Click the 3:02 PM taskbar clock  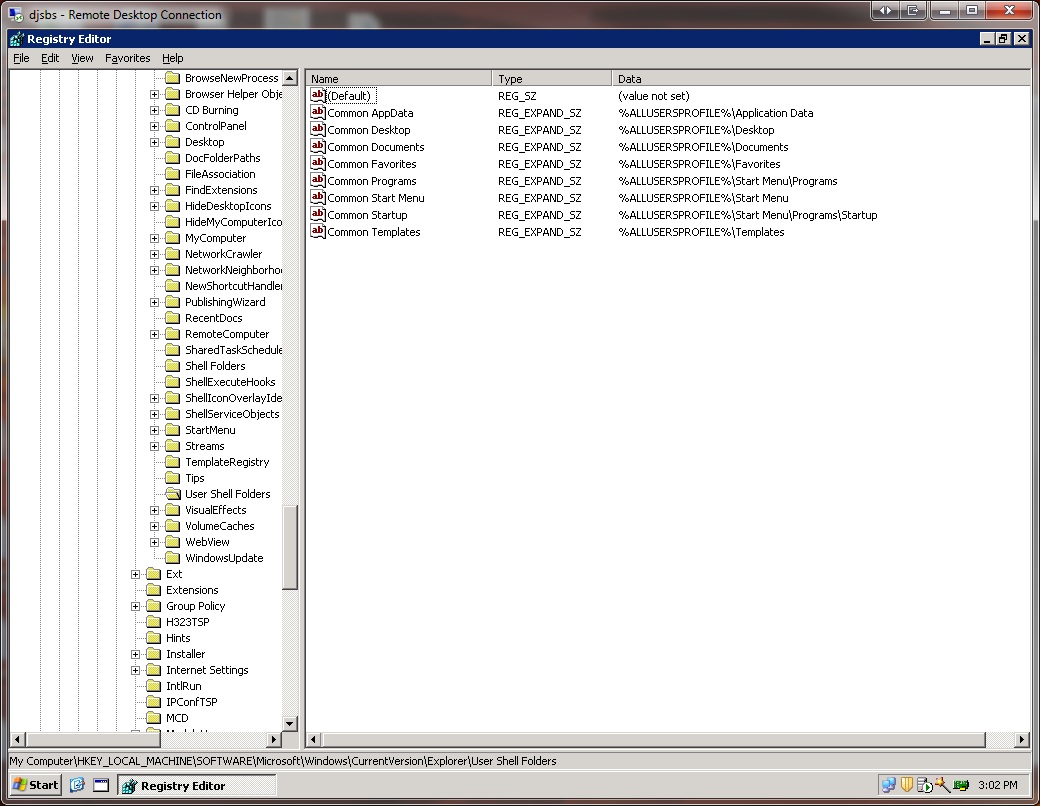997,785
